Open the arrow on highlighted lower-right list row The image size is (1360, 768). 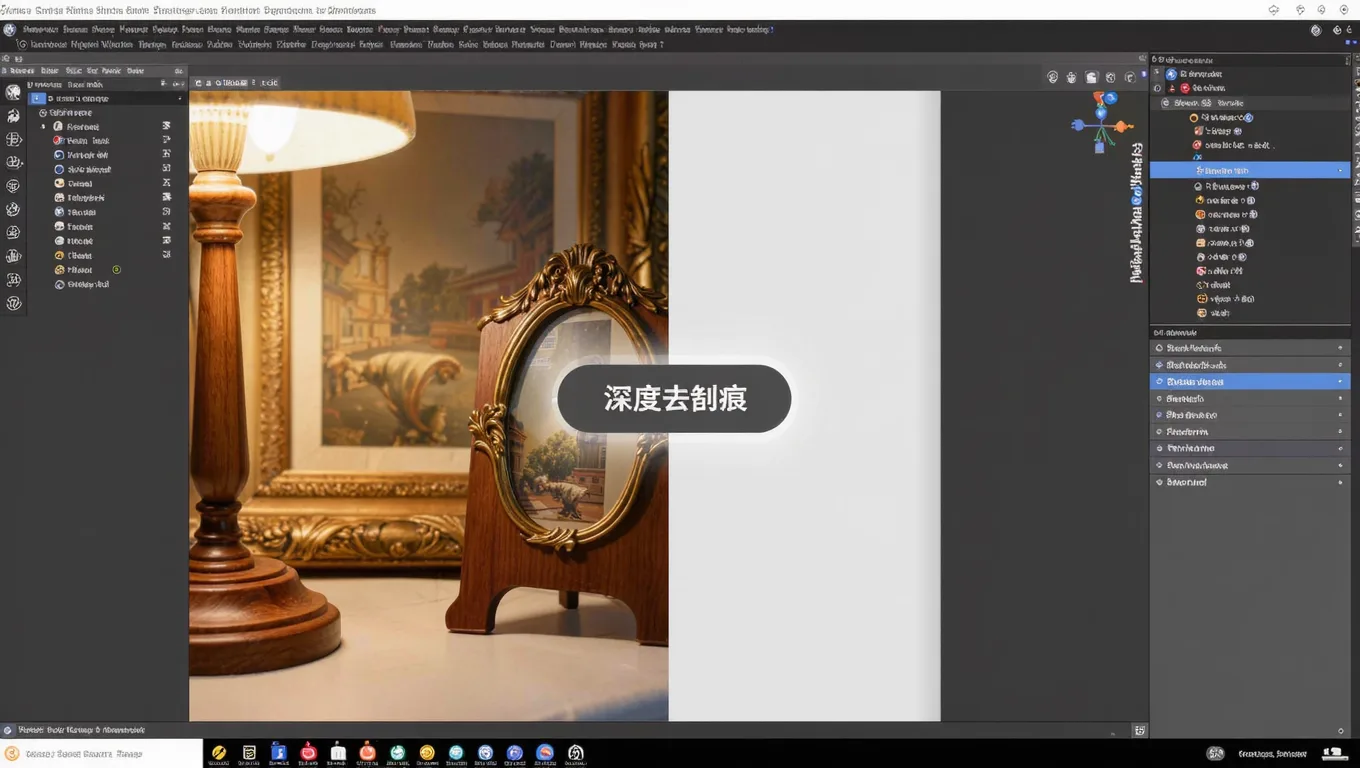(1340, 381)
